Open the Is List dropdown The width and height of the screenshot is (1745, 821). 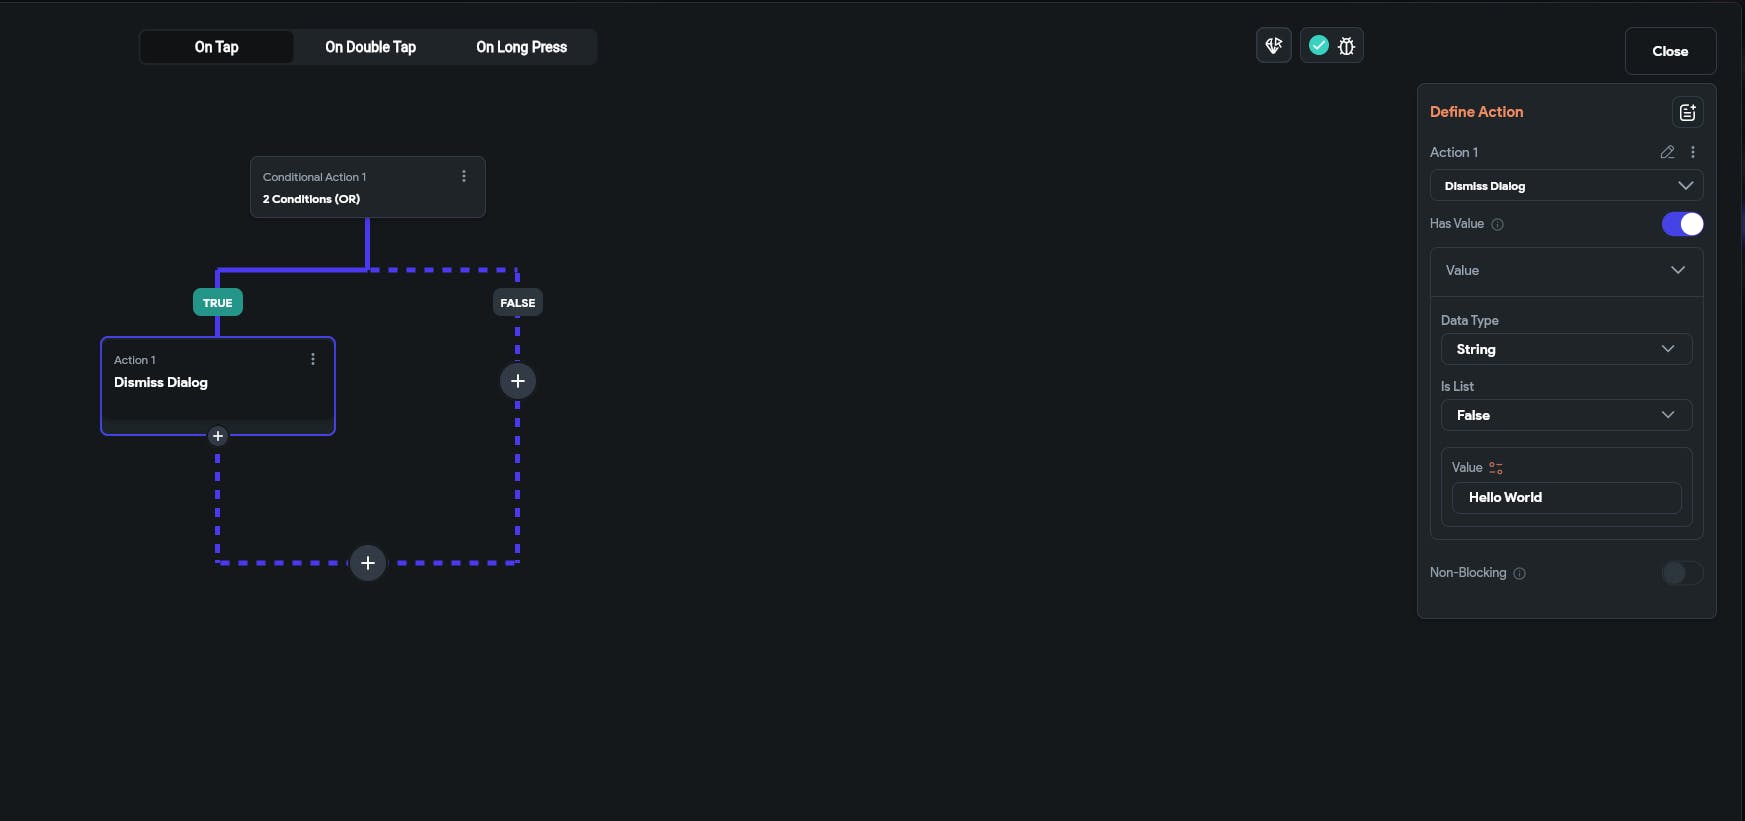1566,415
